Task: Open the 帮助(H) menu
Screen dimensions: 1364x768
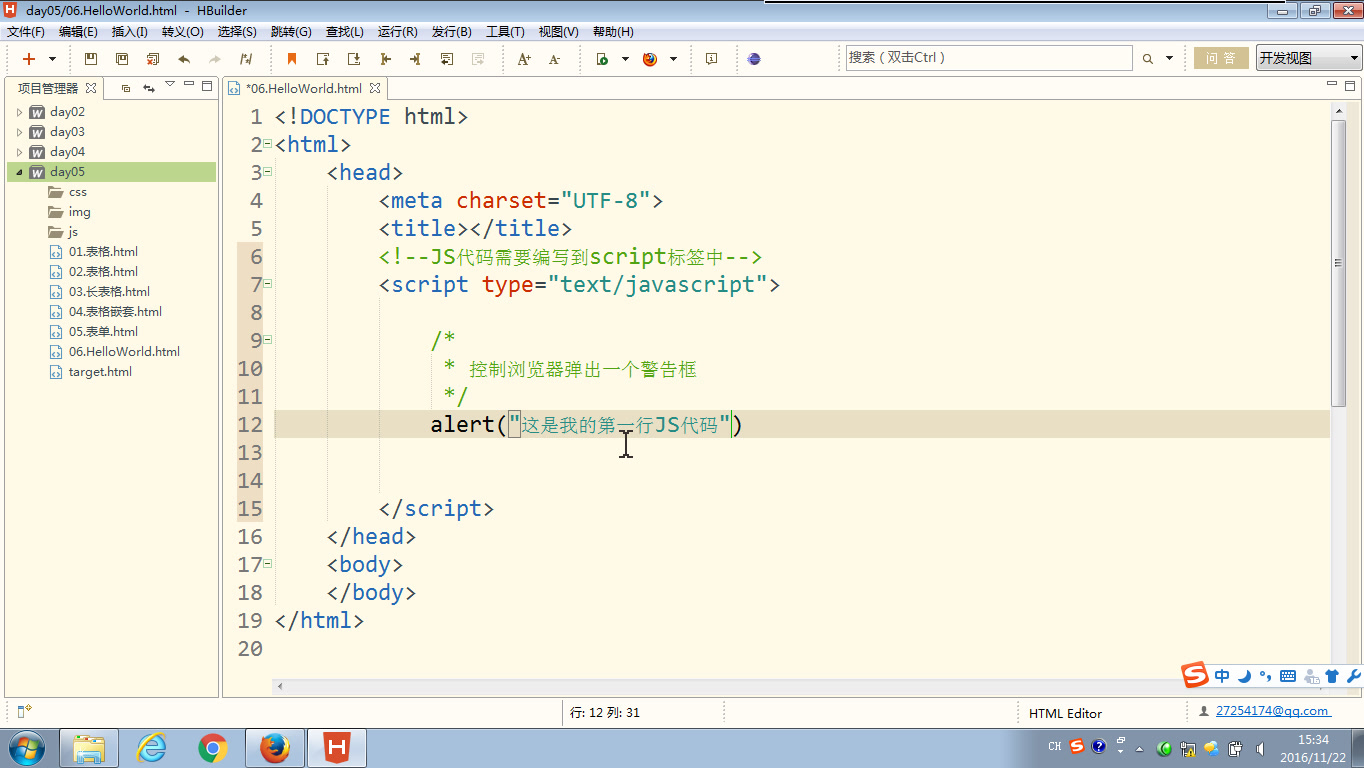Action: [613, 32]
